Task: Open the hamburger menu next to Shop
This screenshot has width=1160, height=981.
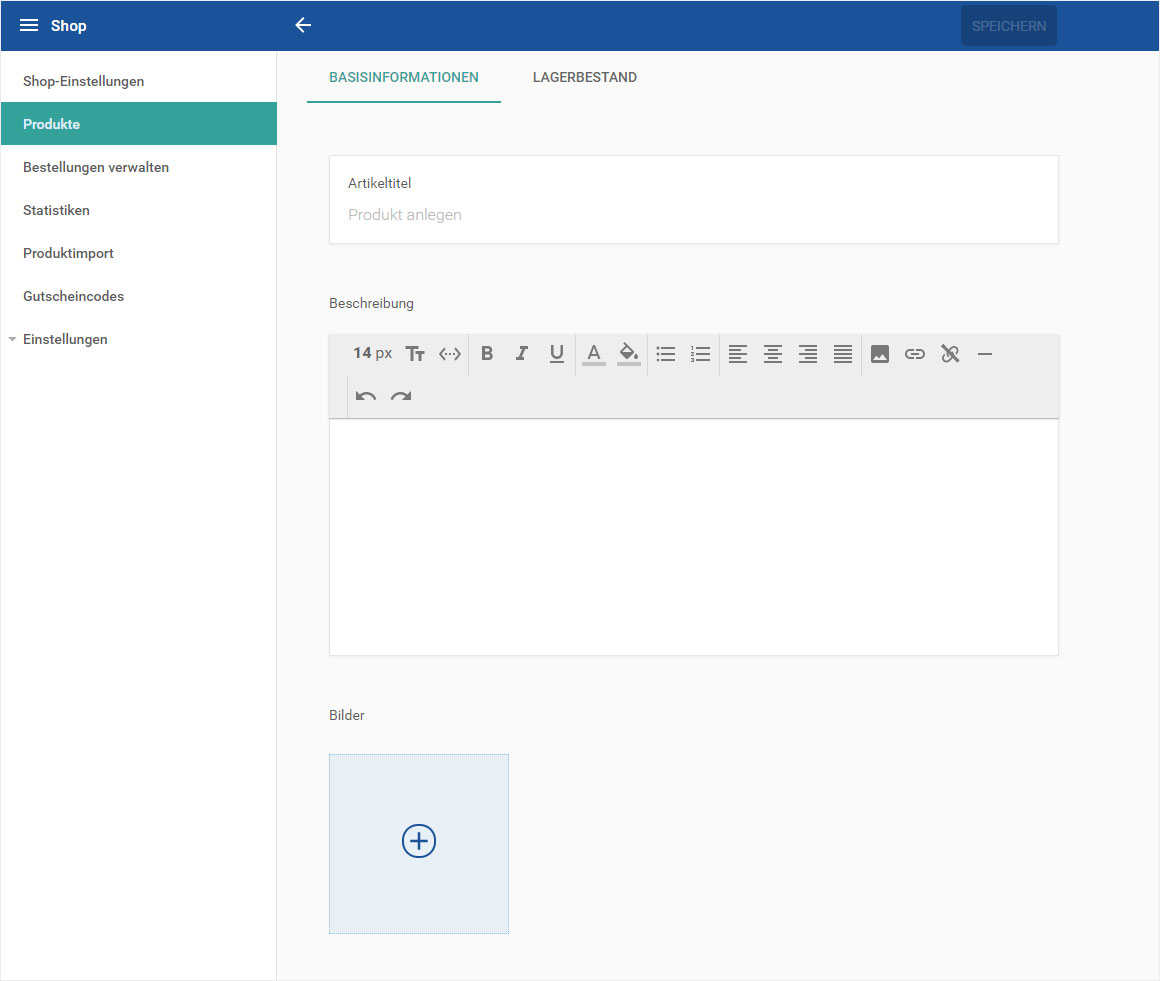Action: pos(29,25)
